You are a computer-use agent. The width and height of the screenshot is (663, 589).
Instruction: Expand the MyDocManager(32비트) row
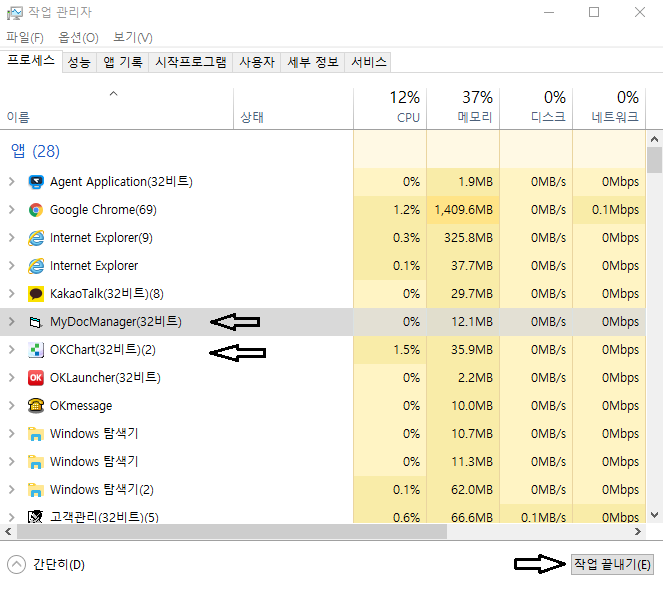12,322
